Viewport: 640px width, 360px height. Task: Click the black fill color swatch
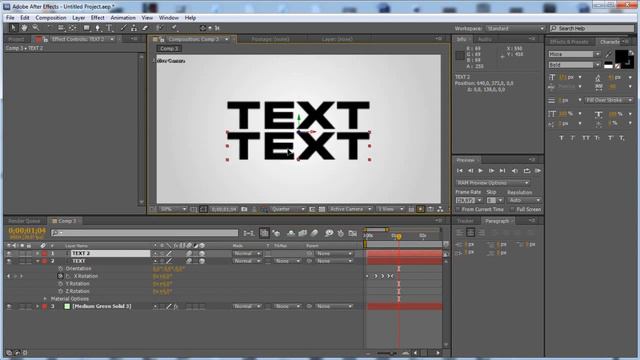pyautogui.click(x=622, y=56)
